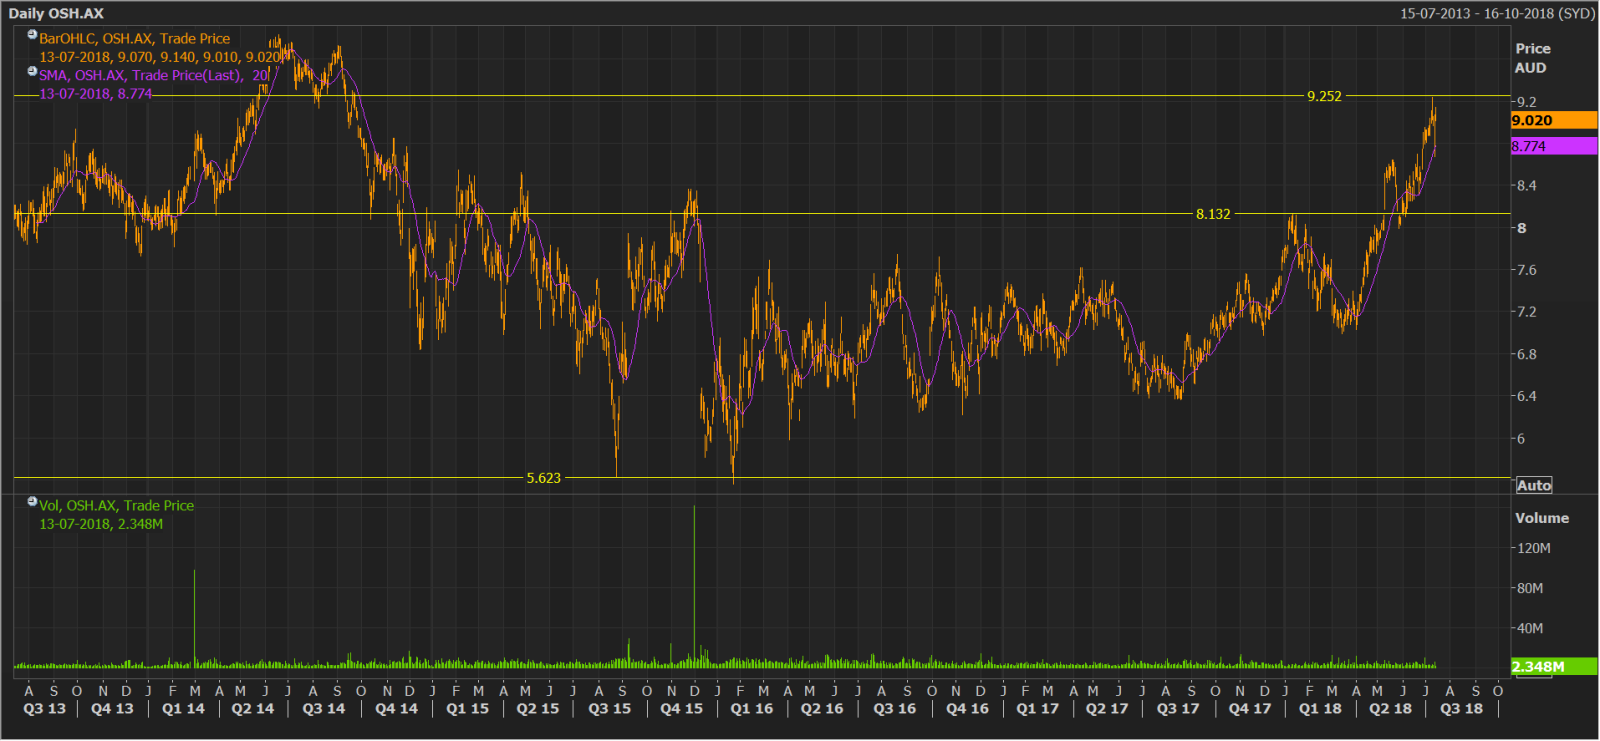Select the 5.623 horizontal line label
Screen dimensions: 1600x741
click(x=544, y=478)
